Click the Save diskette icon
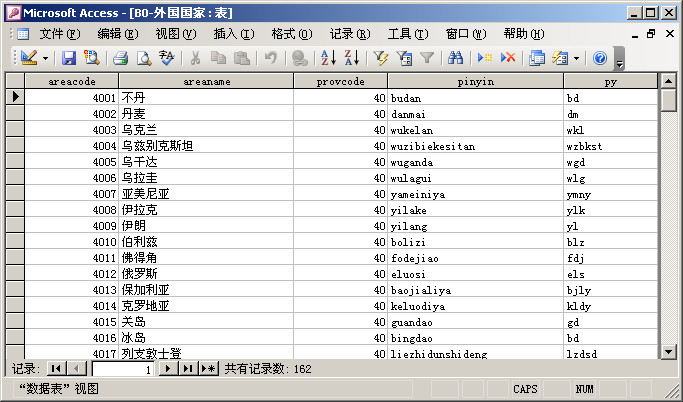 pyautogui.click(x=69, y=57)
